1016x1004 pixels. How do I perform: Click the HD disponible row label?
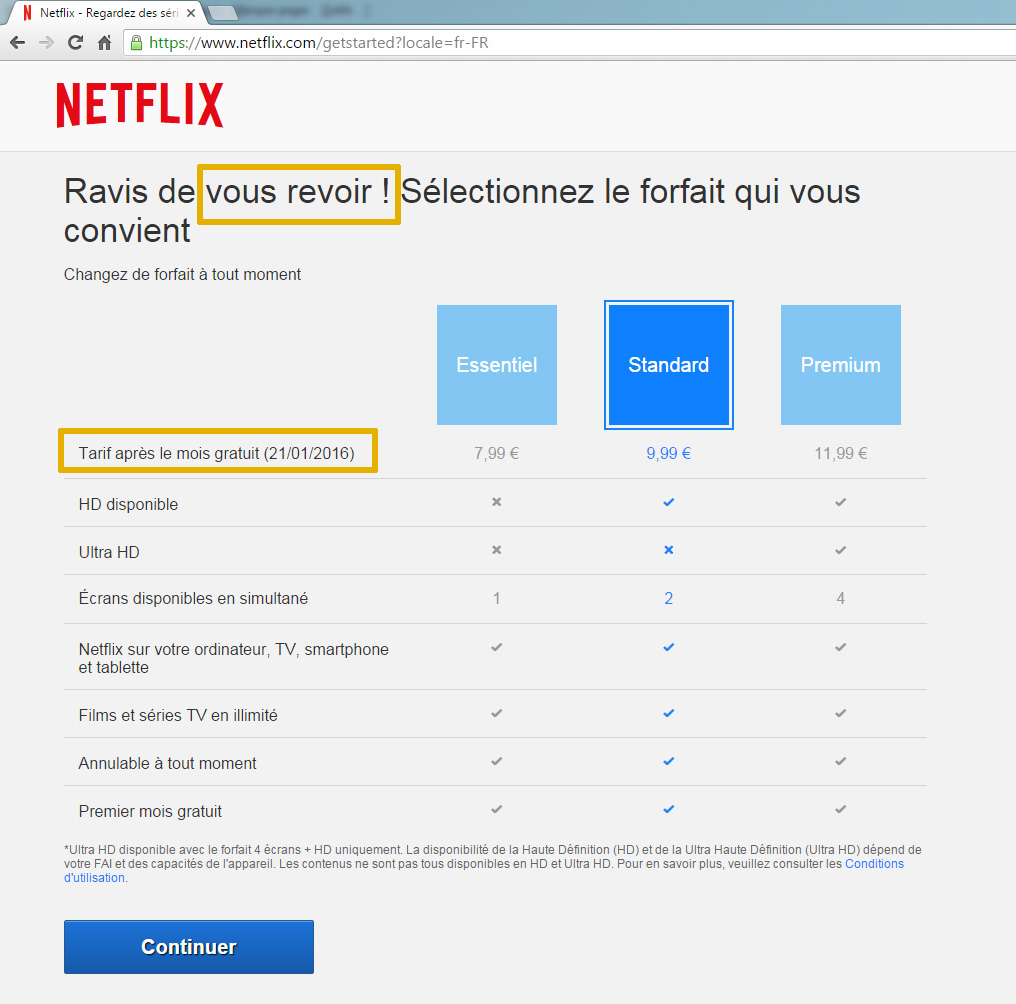[x=128, y=504]
